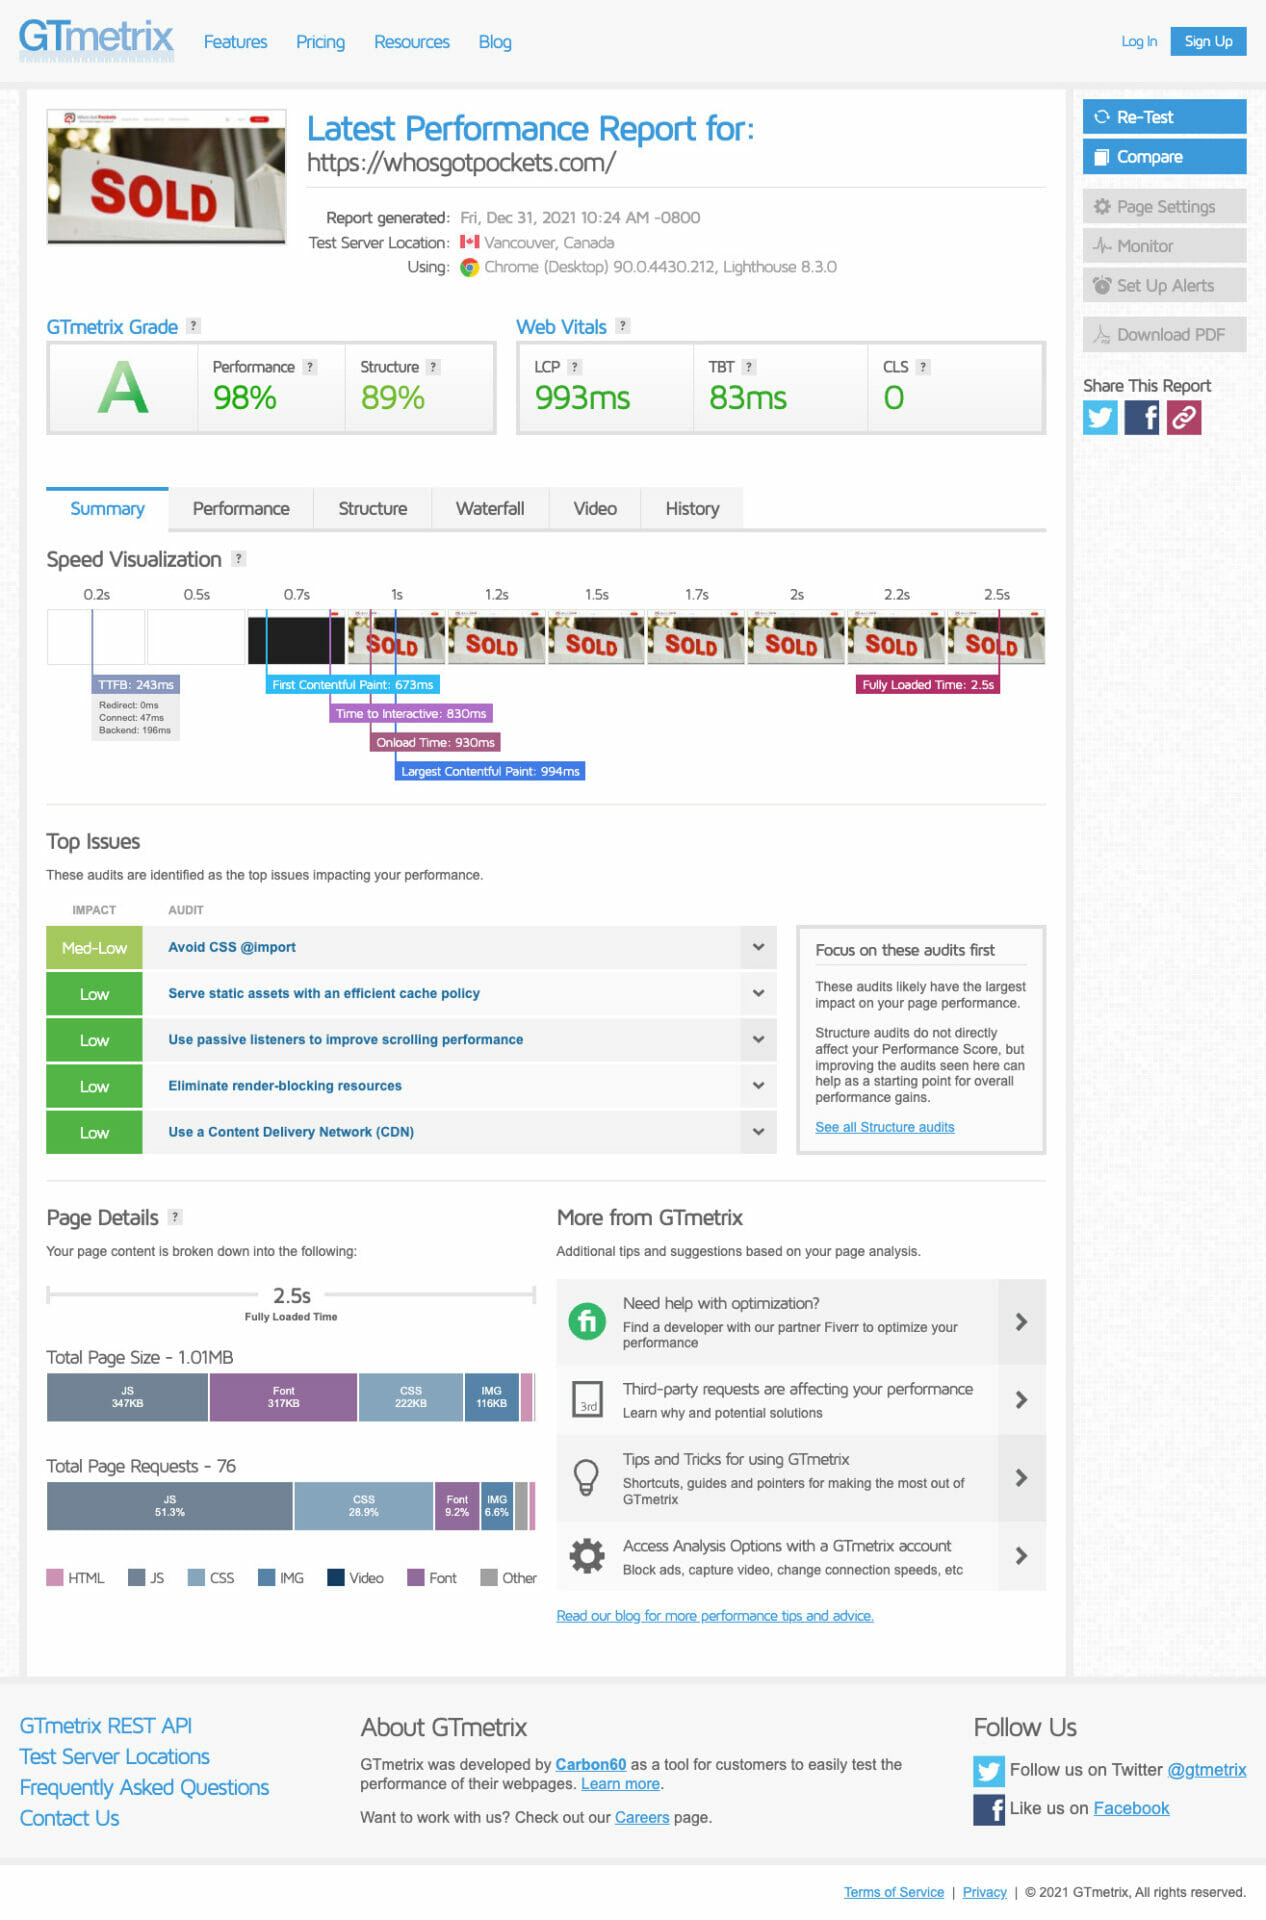The height and width of the screenshot is (1920, 1266).
Task: Click Twitter icon in Follow Us footer
Action: pyautogui.click(x=989, y=1771)
